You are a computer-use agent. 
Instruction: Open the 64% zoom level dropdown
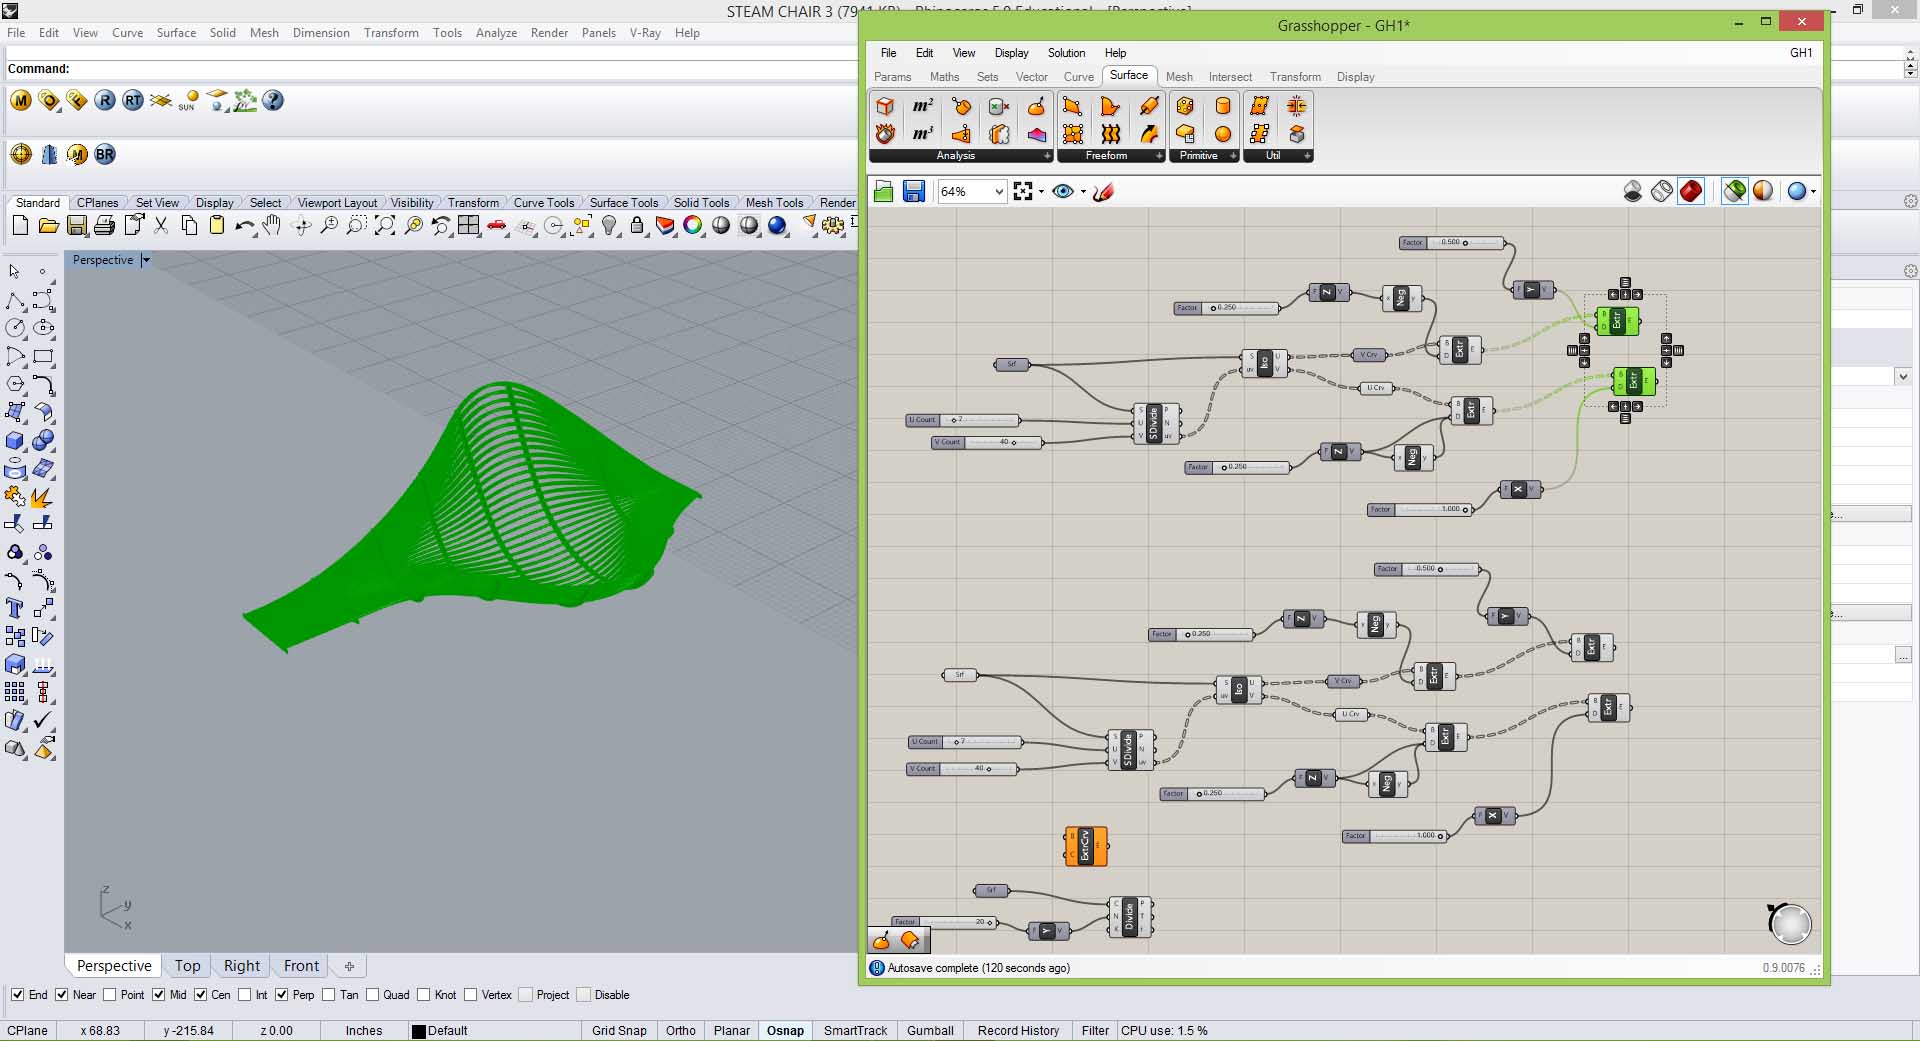[998, 191]
